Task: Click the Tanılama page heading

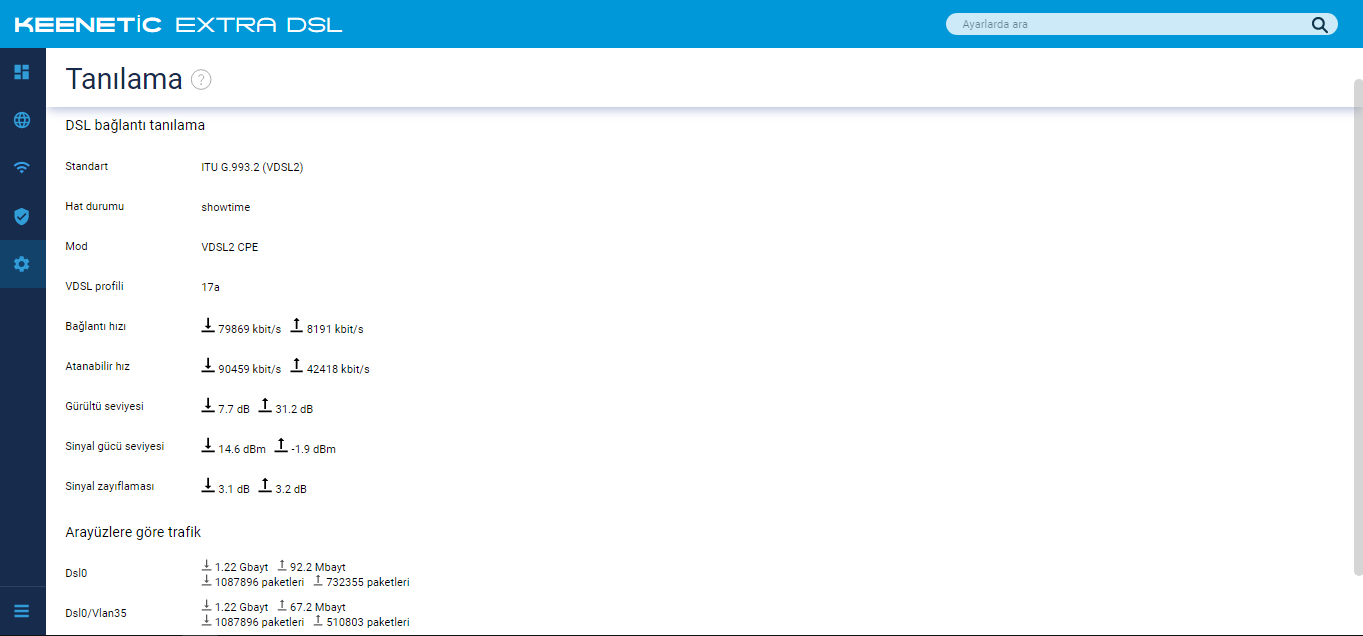Action: click(124, 79)
